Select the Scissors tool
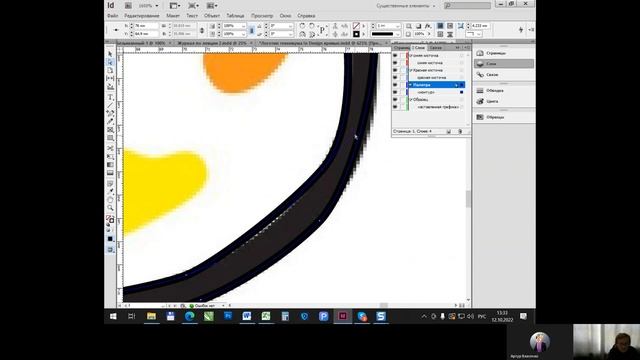640x360 pixels. 110,148
